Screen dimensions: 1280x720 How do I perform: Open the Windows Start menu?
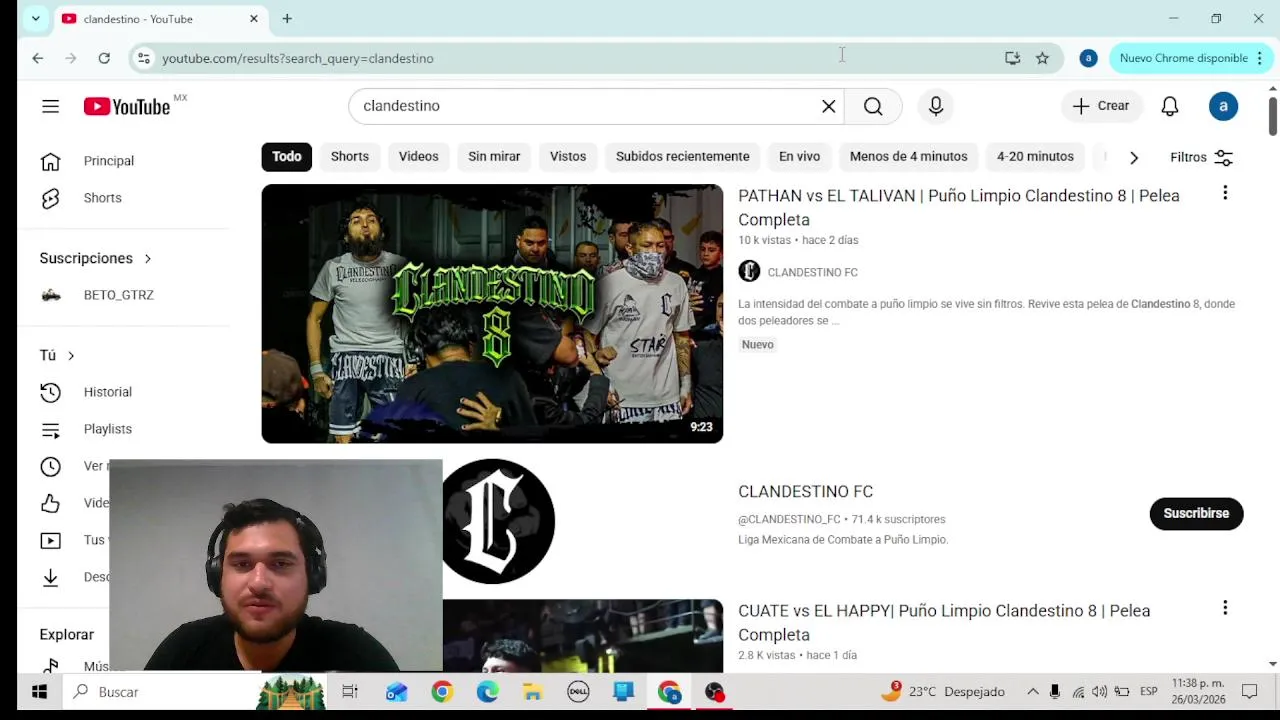click(39, 692)
